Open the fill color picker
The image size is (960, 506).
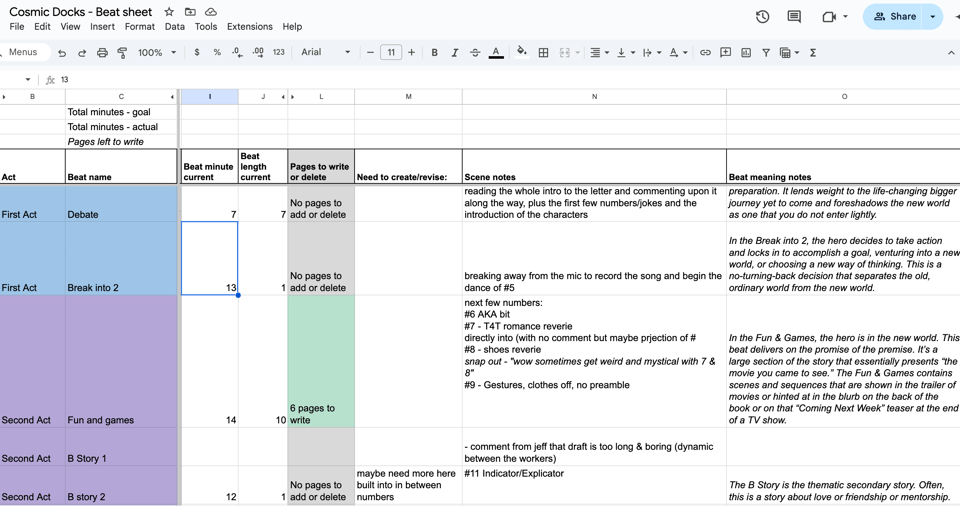(x=521, y=53)
